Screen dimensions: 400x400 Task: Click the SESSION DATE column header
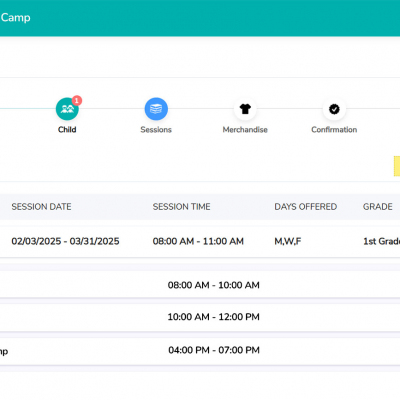tap(41, 207)
